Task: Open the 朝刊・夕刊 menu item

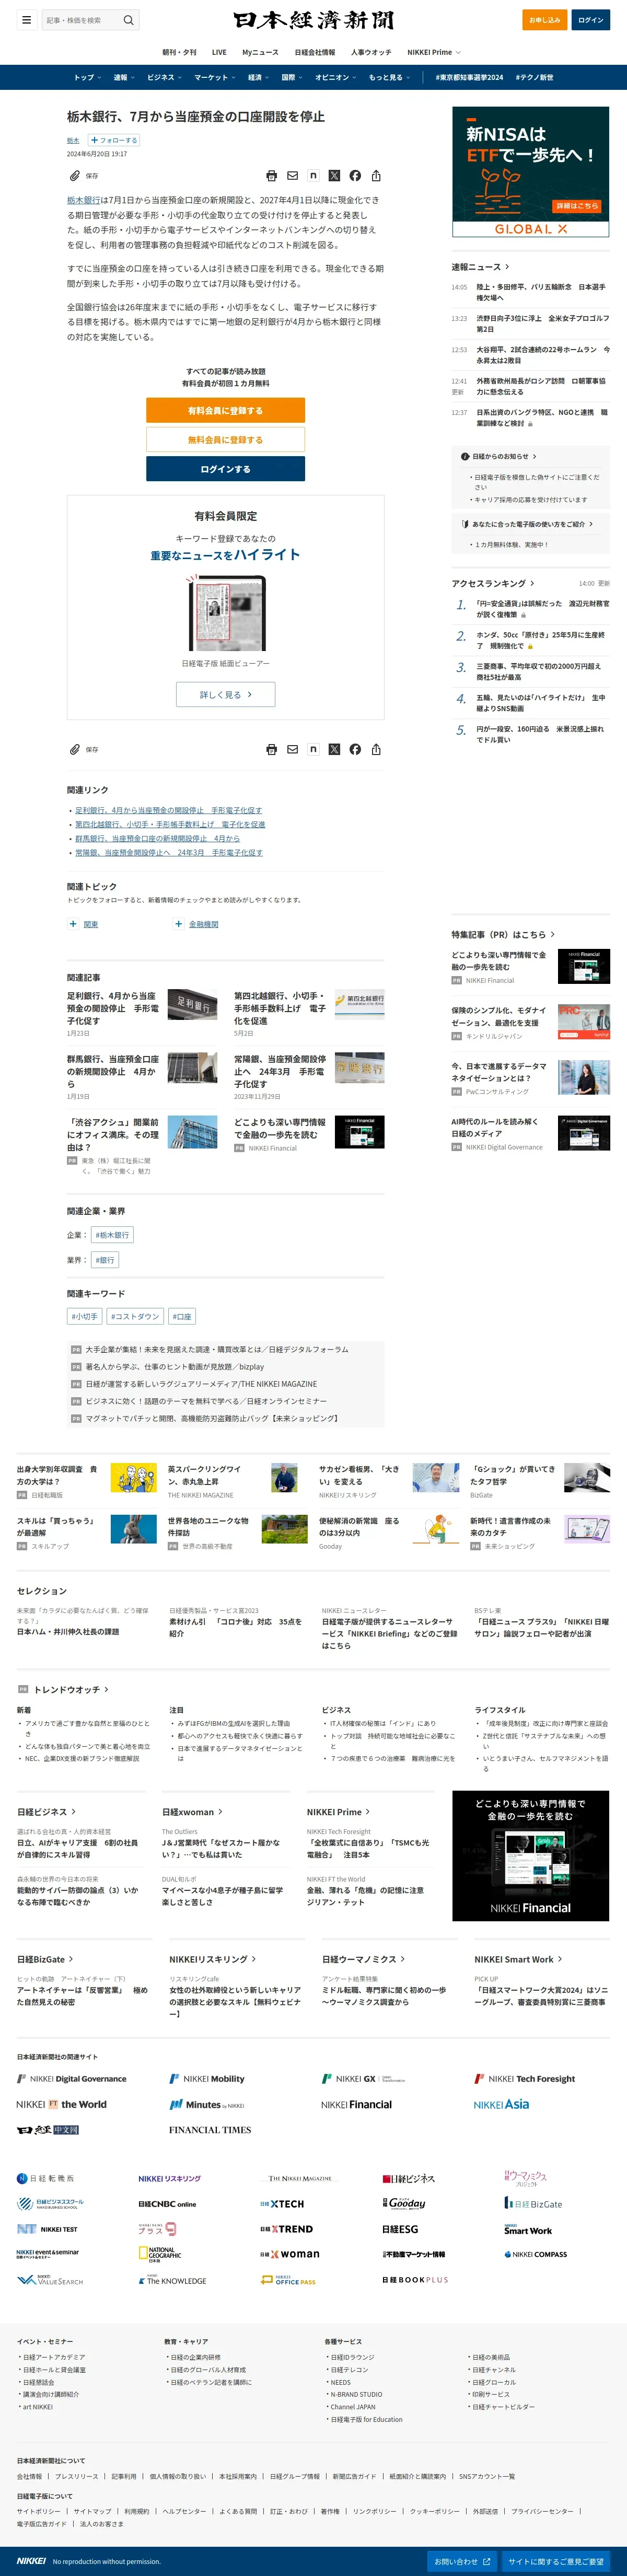Action: click(x=180, y=52)
